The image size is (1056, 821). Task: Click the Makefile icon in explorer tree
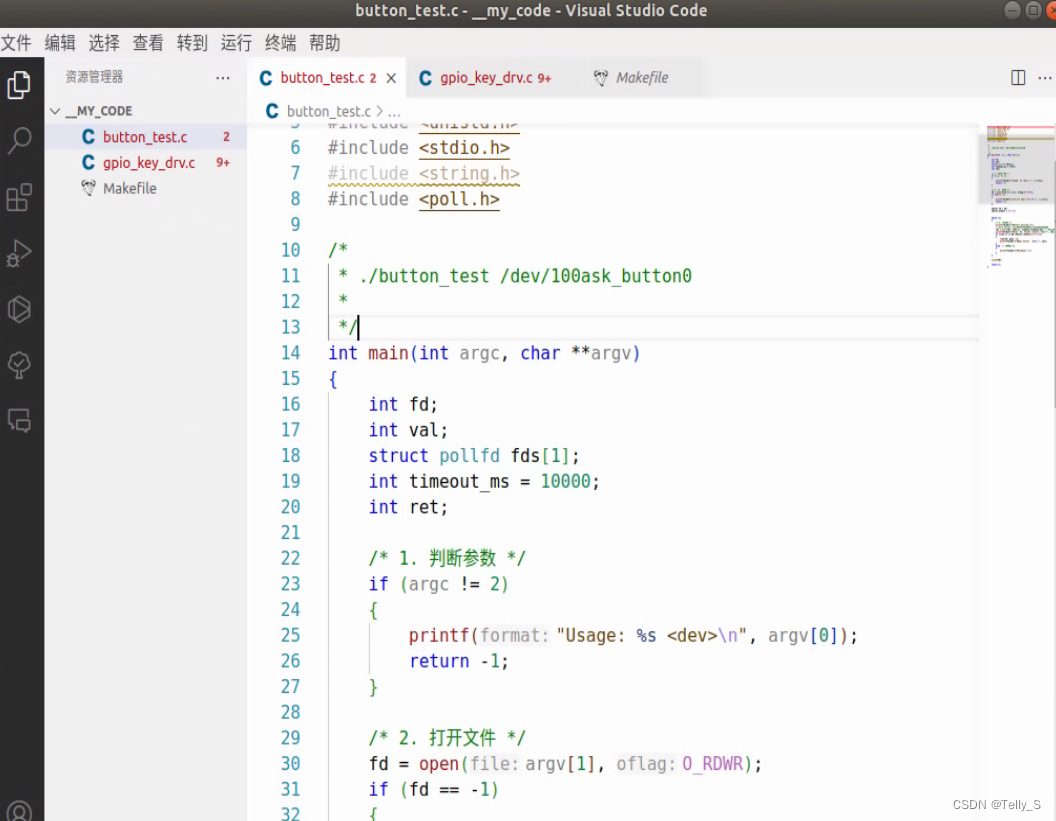coord(88,188)
